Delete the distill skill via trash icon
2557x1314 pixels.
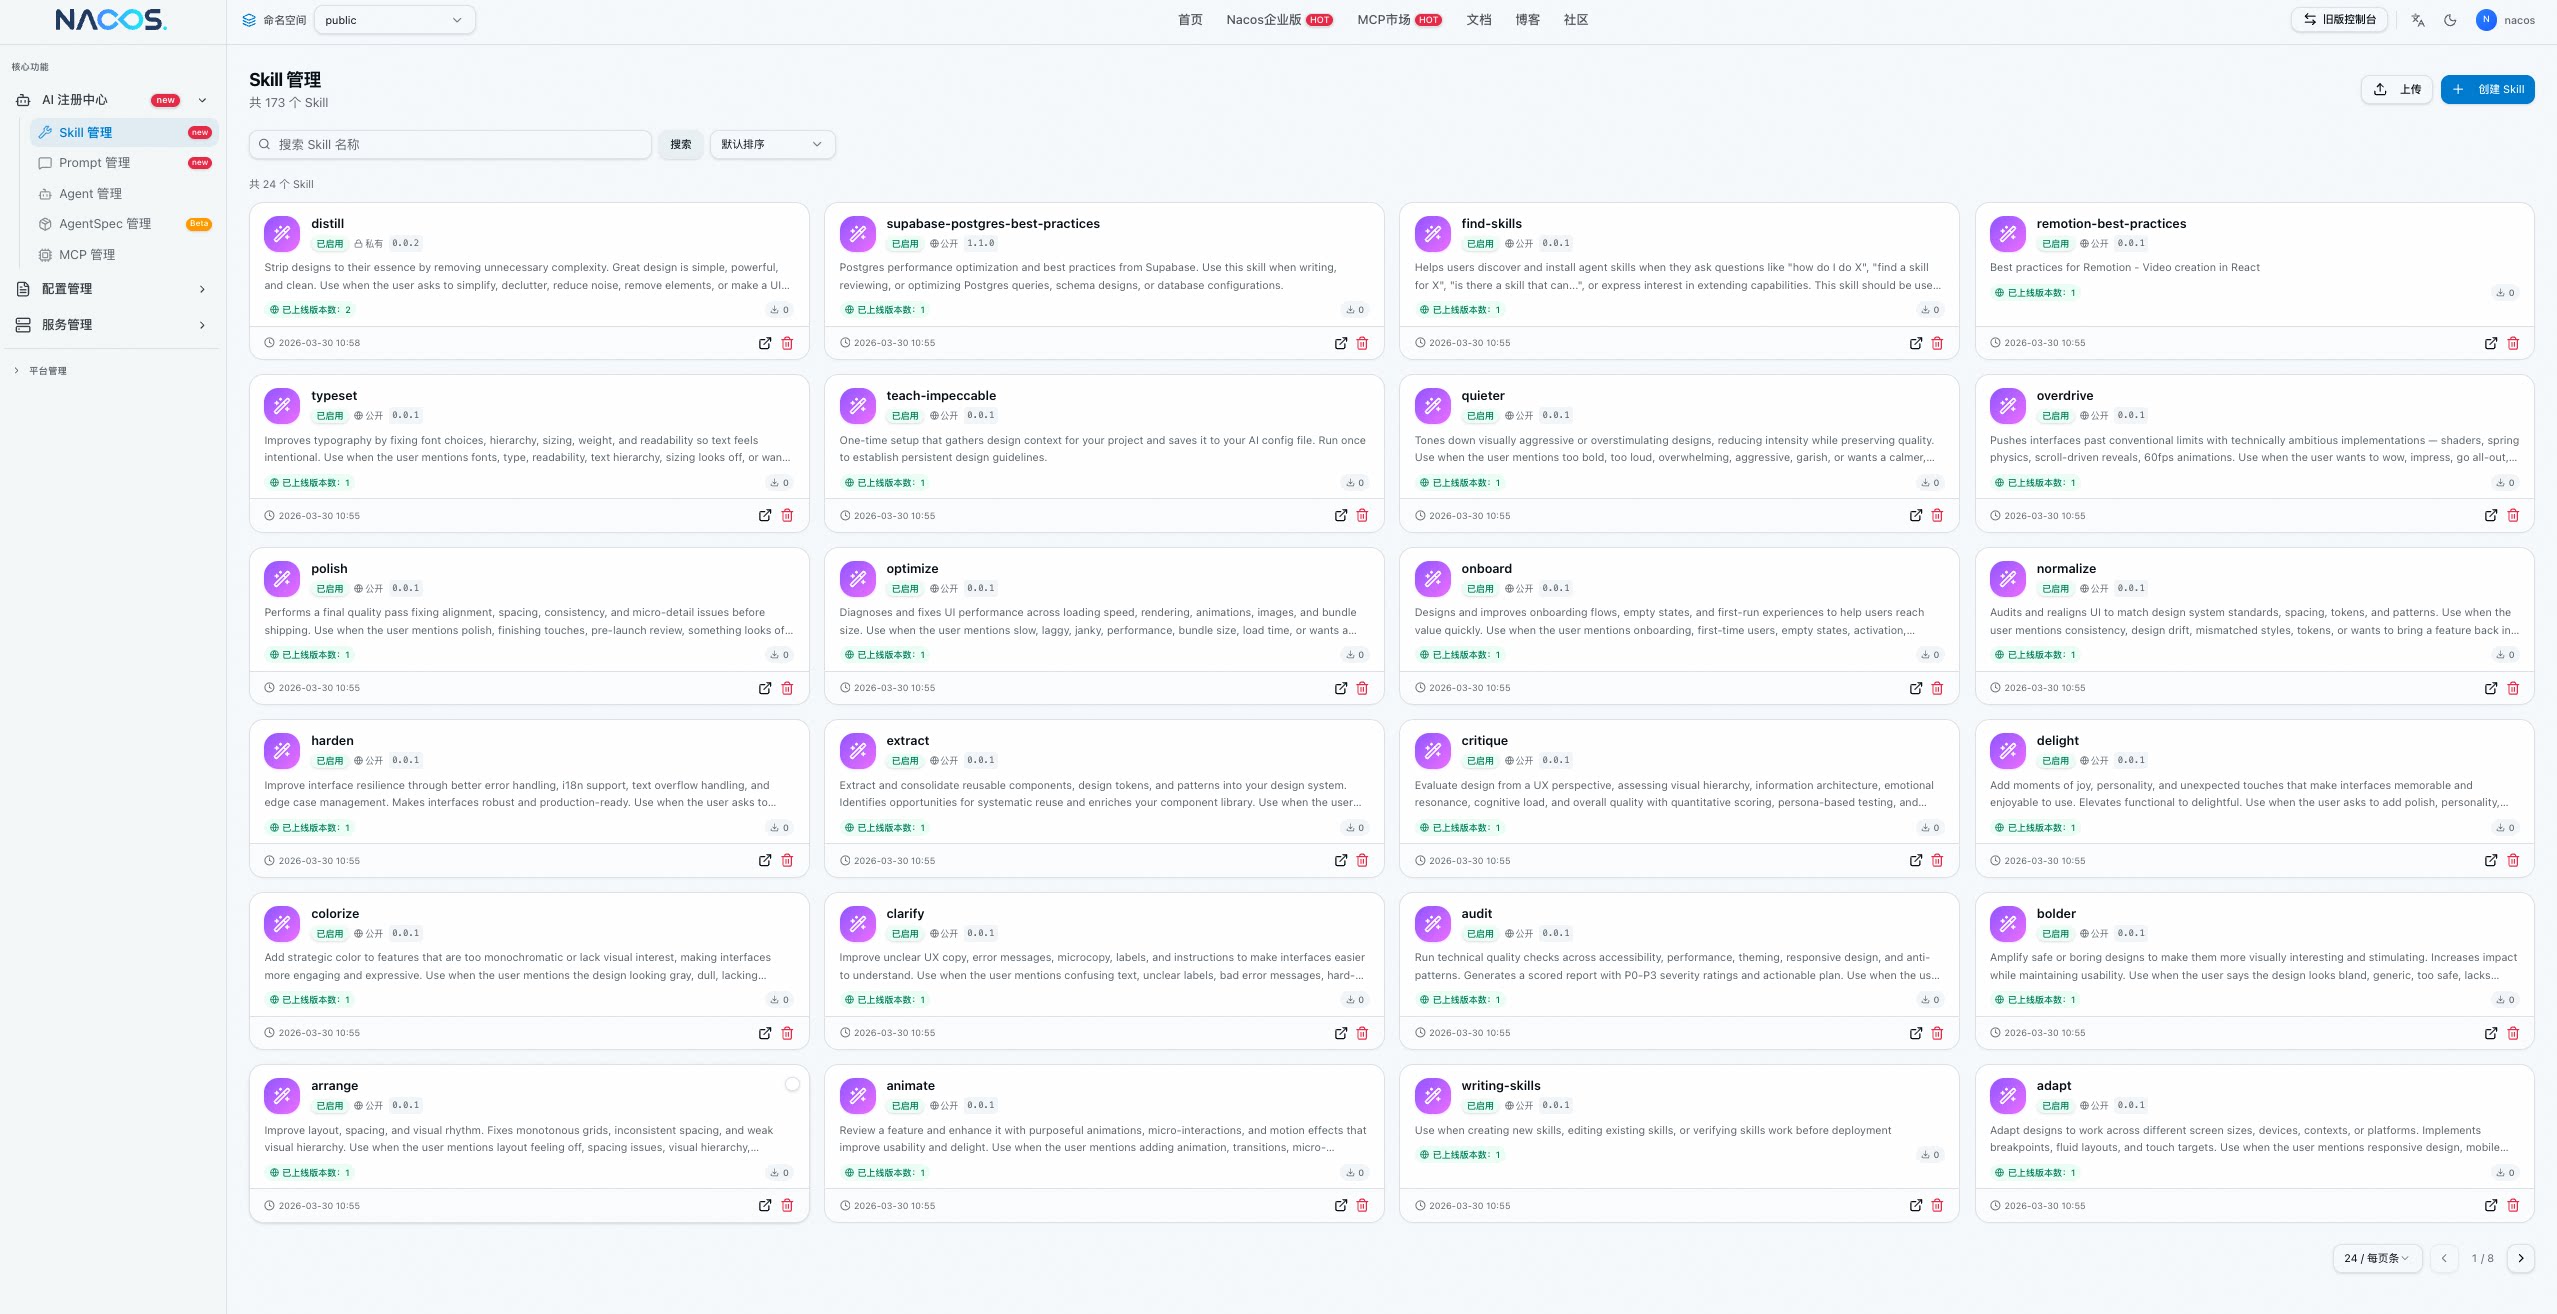tap(787, 343)
